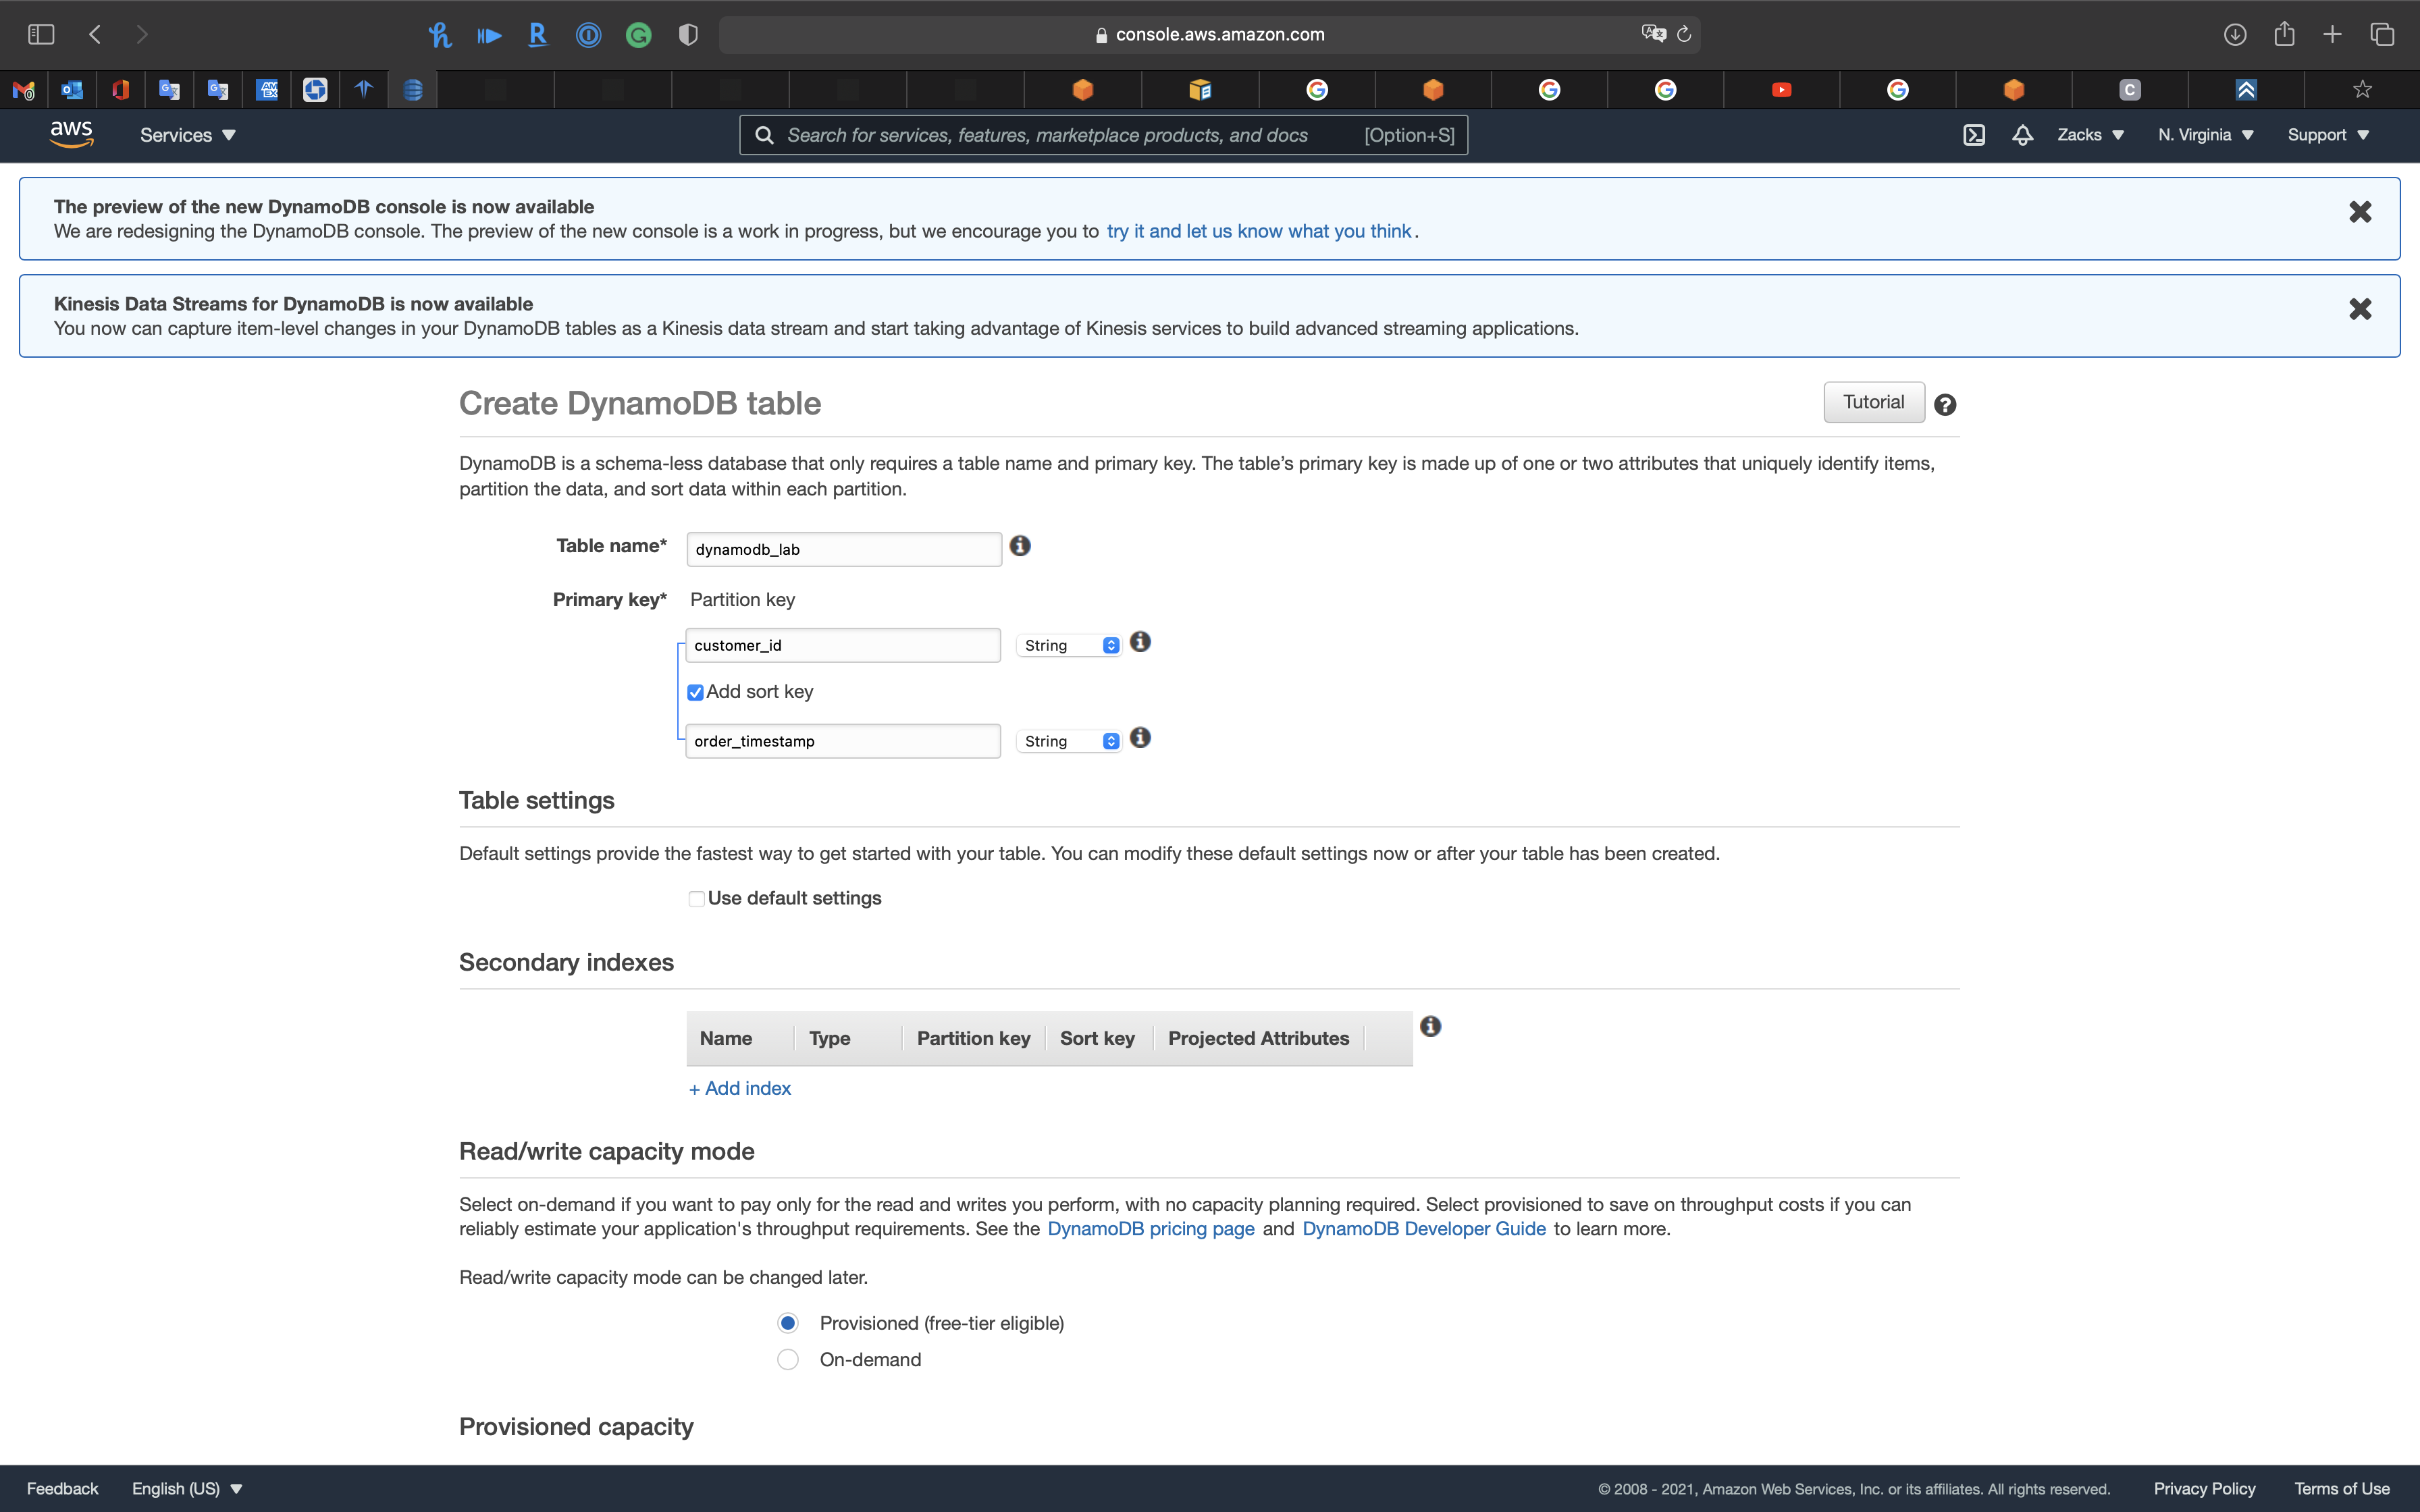Select the On-demand capacity mode
This screenshot has height=1512, width=2420.
point(788,1360)
